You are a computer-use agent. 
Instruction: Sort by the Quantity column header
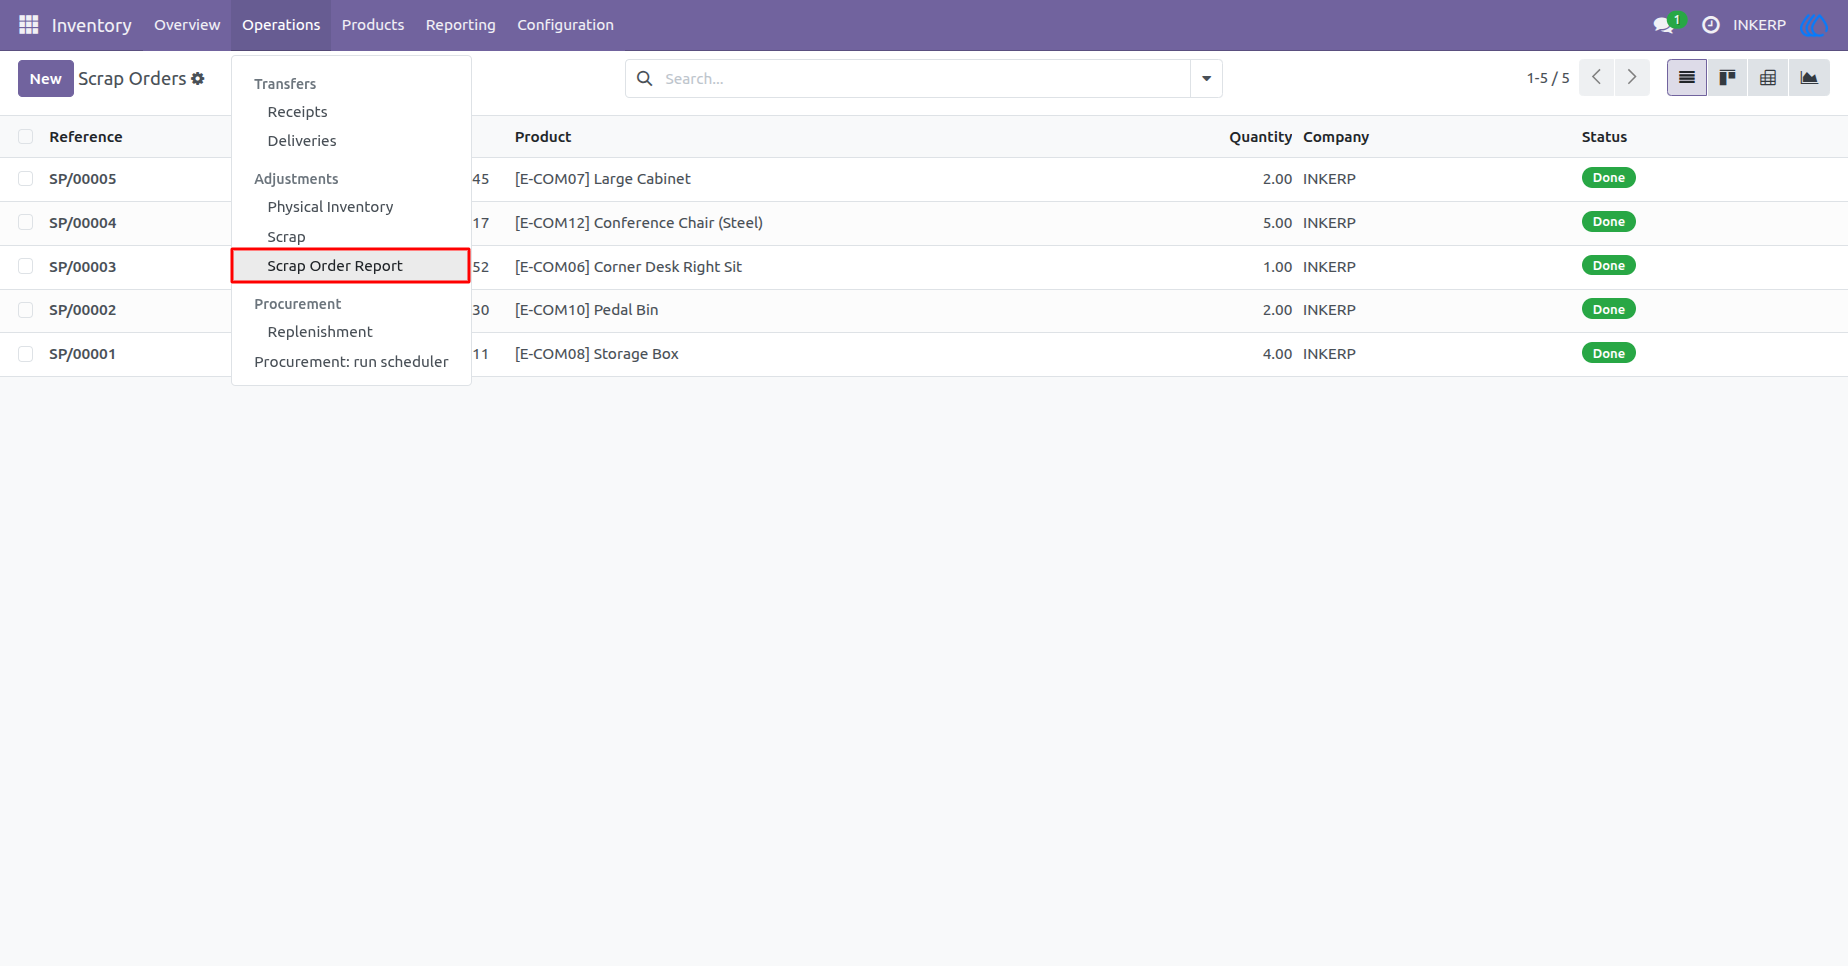tap(1260, 137)
